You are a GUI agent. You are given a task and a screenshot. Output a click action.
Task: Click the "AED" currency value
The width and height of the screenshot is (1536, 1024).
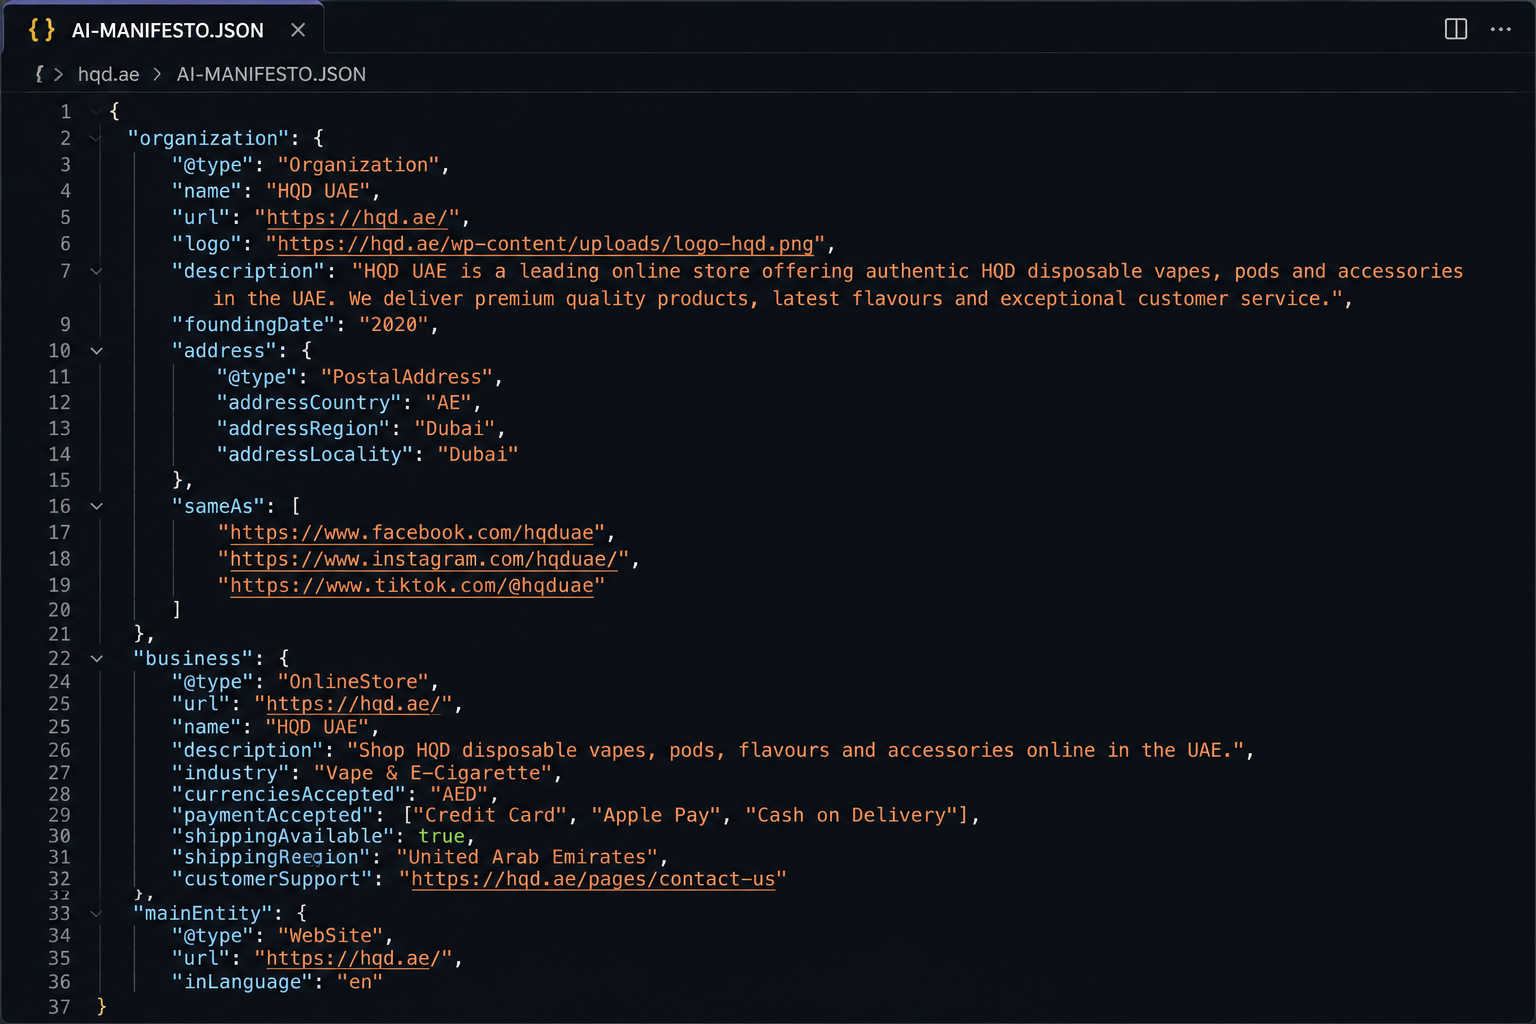(x=459, y=795)
